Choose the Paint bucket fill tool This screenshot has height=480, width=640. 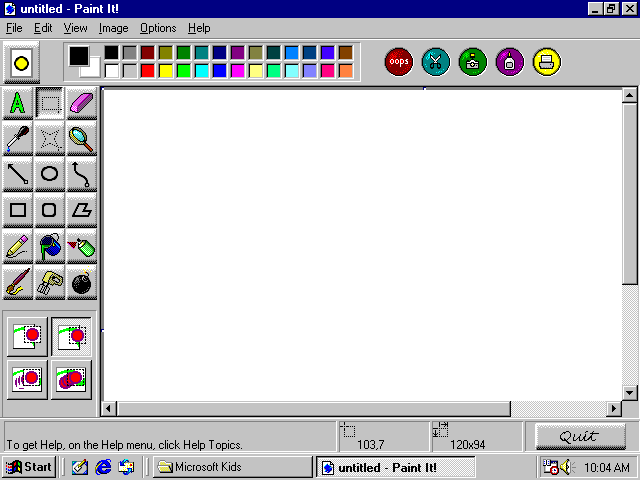tap(49, 245)
